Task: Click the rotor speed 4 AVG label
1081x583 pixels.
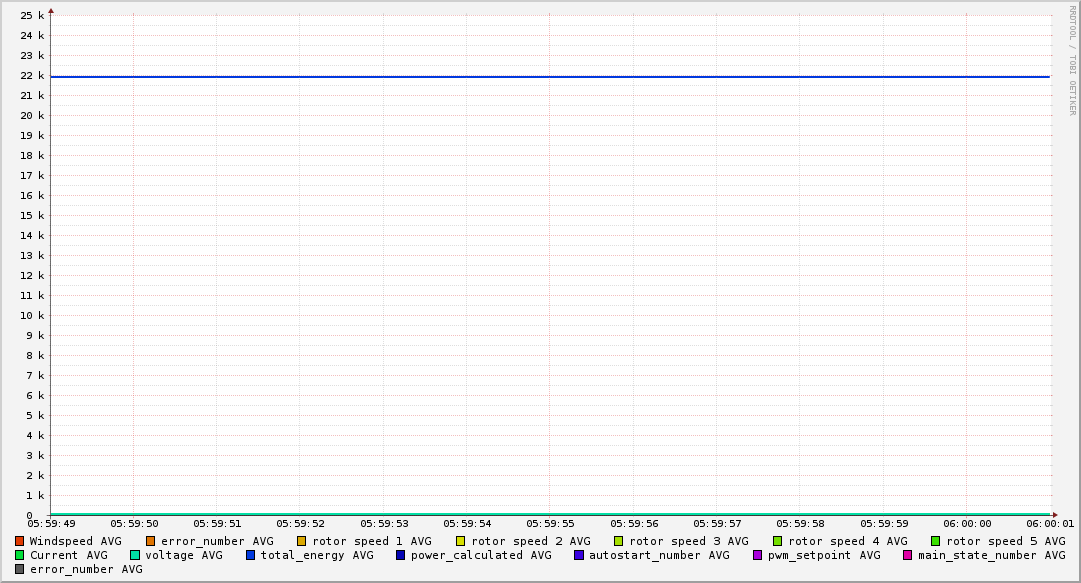Action: pos(847,541)
